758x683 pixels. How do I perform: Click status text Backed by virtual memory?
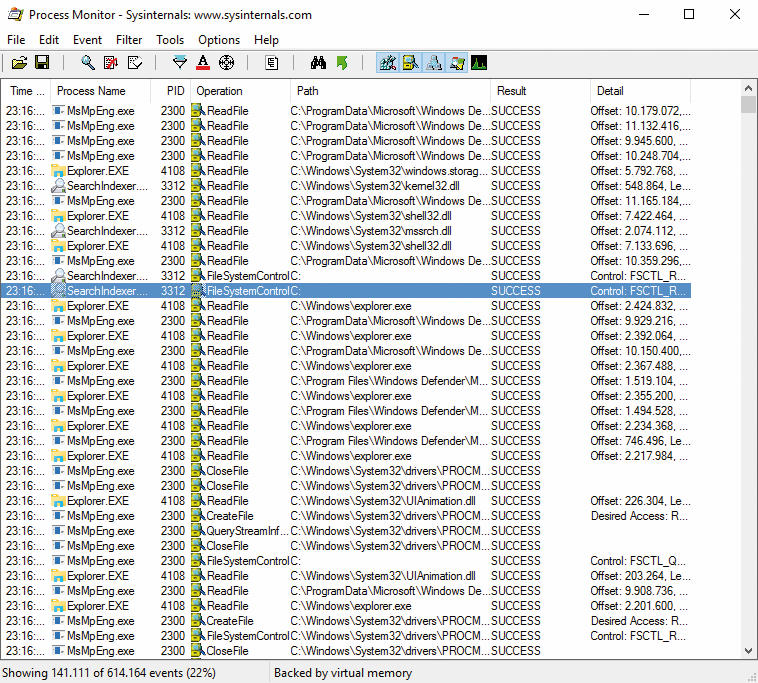pos(343,673)
